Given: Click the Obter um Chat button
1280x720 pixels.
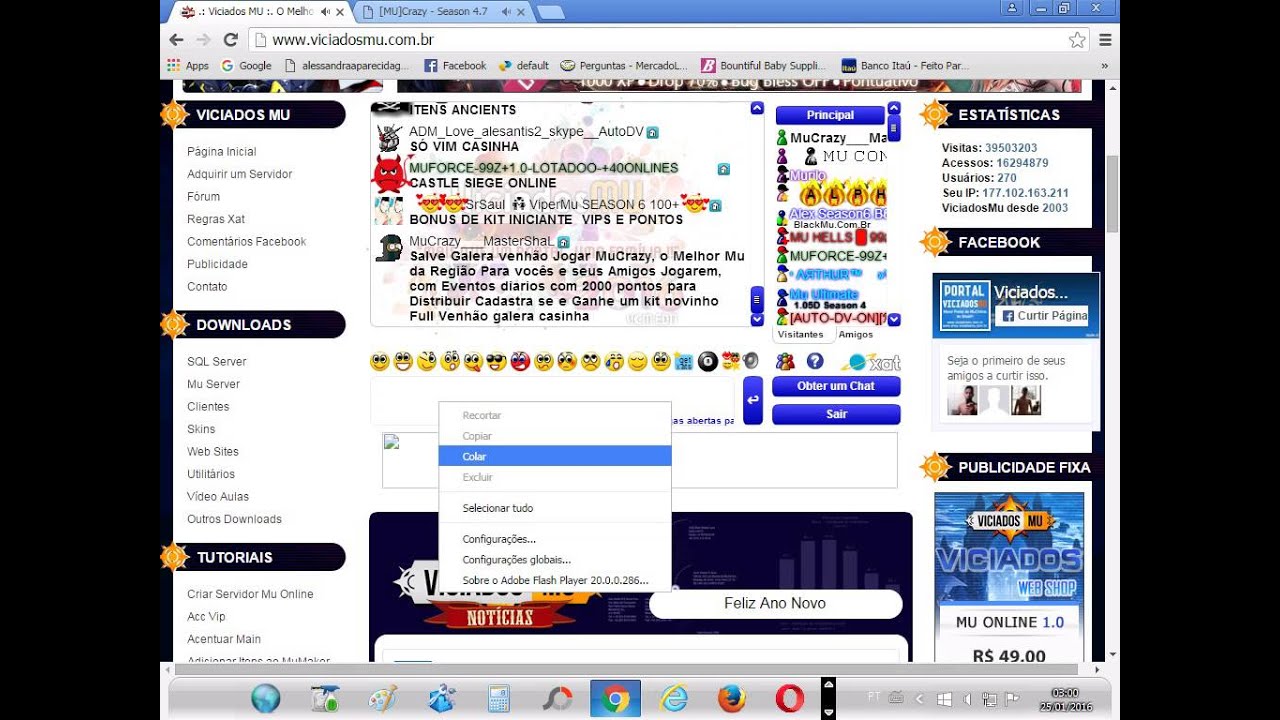Looking at the screenshot, I should click(x=836, y=386).
